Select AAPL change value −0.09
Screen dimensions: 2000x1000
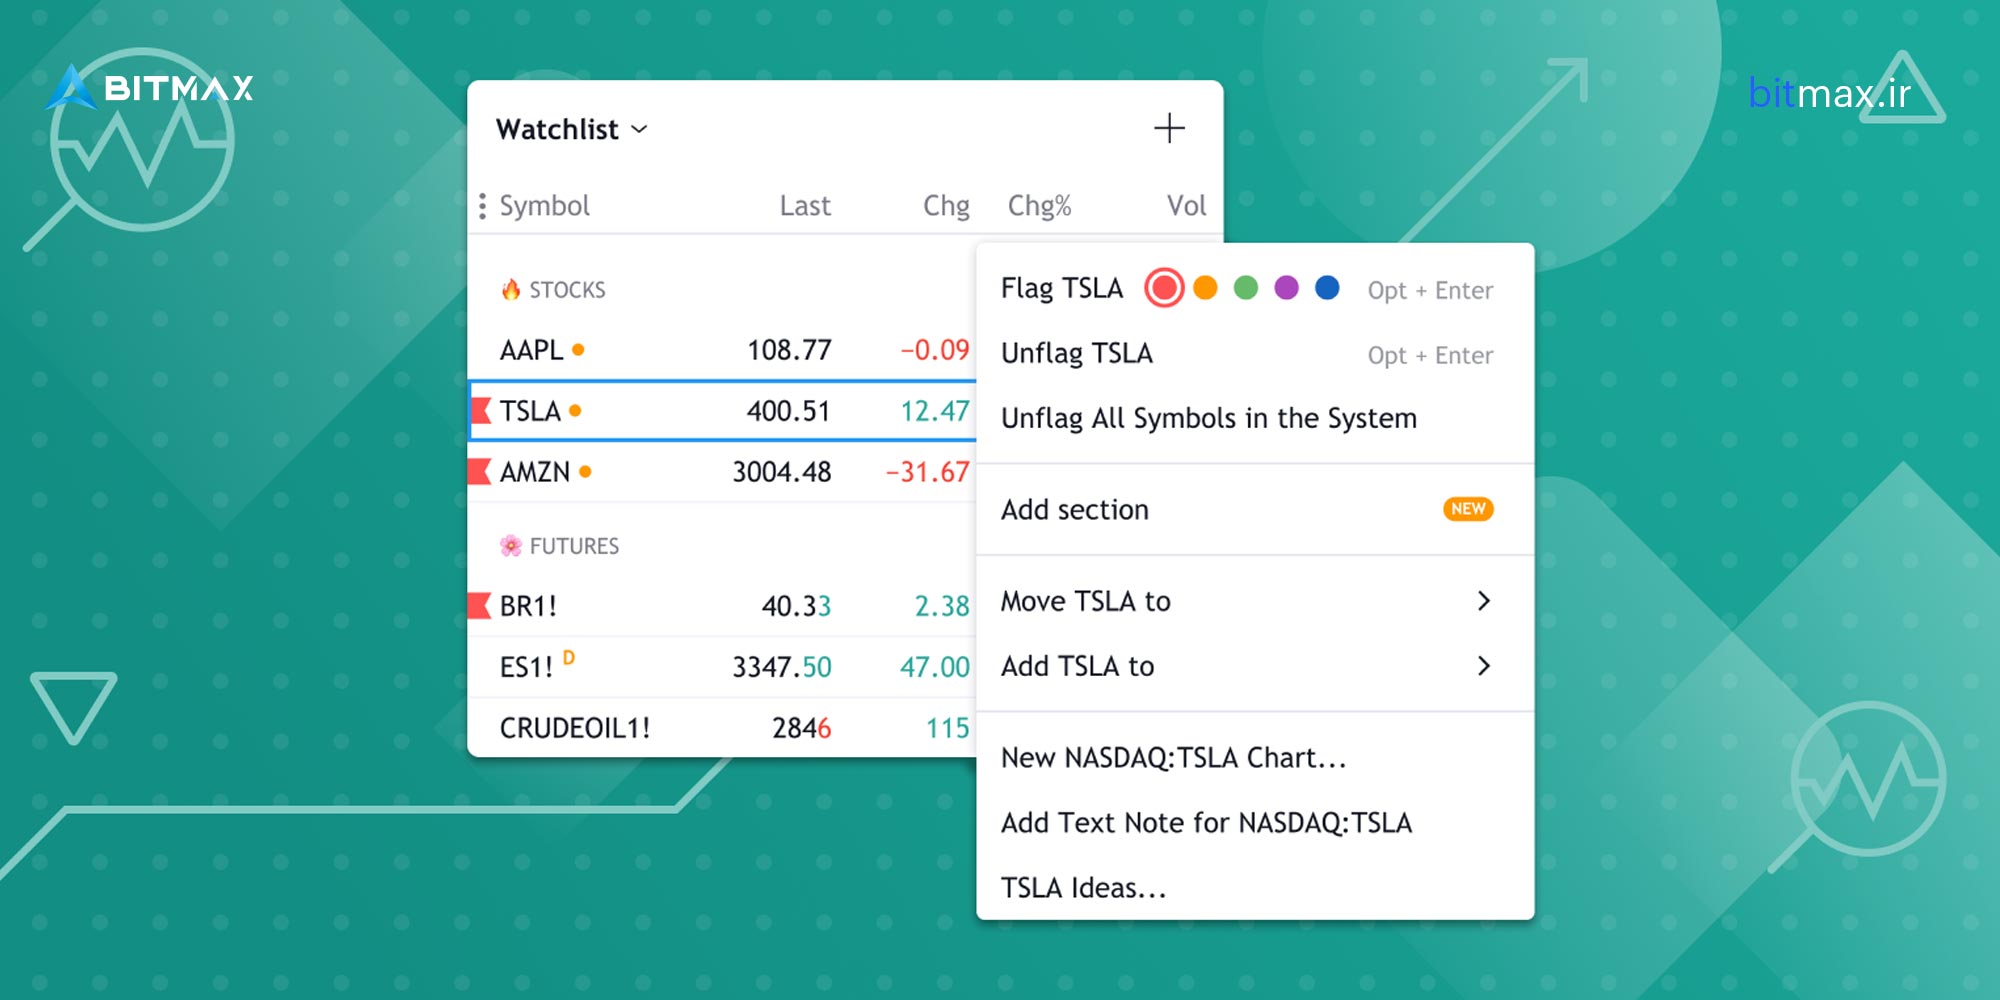(x=934, y=350)
